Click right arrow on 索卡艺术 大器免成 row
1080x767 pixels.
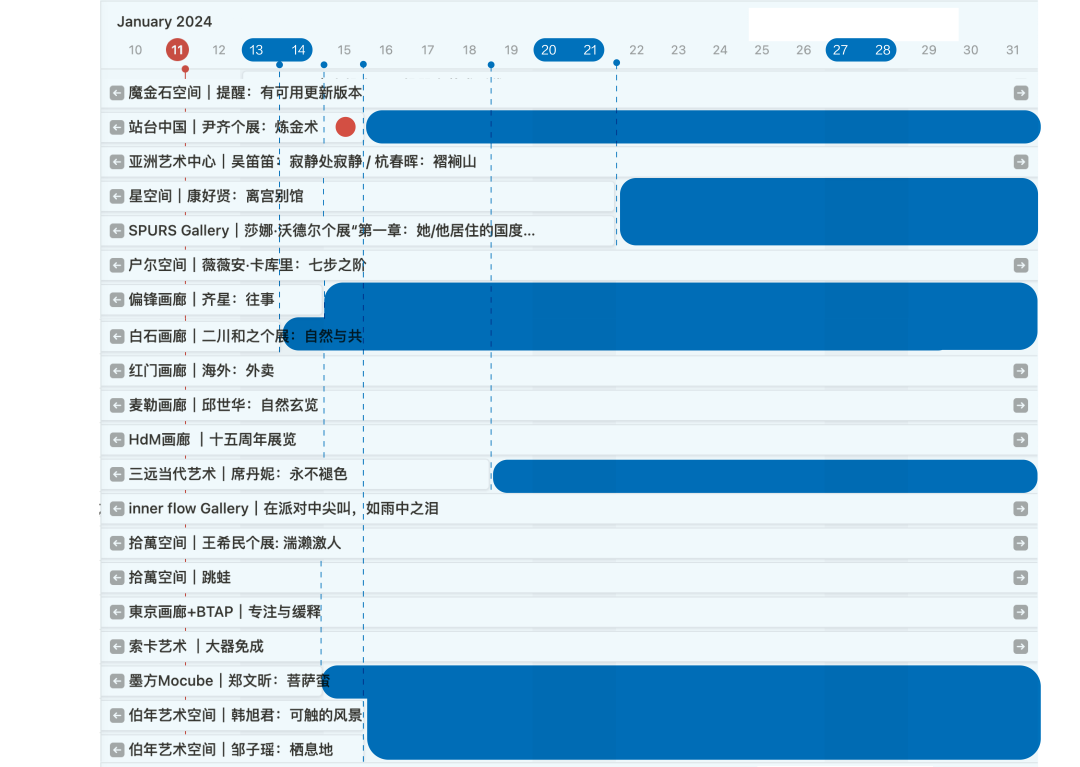1020,647
